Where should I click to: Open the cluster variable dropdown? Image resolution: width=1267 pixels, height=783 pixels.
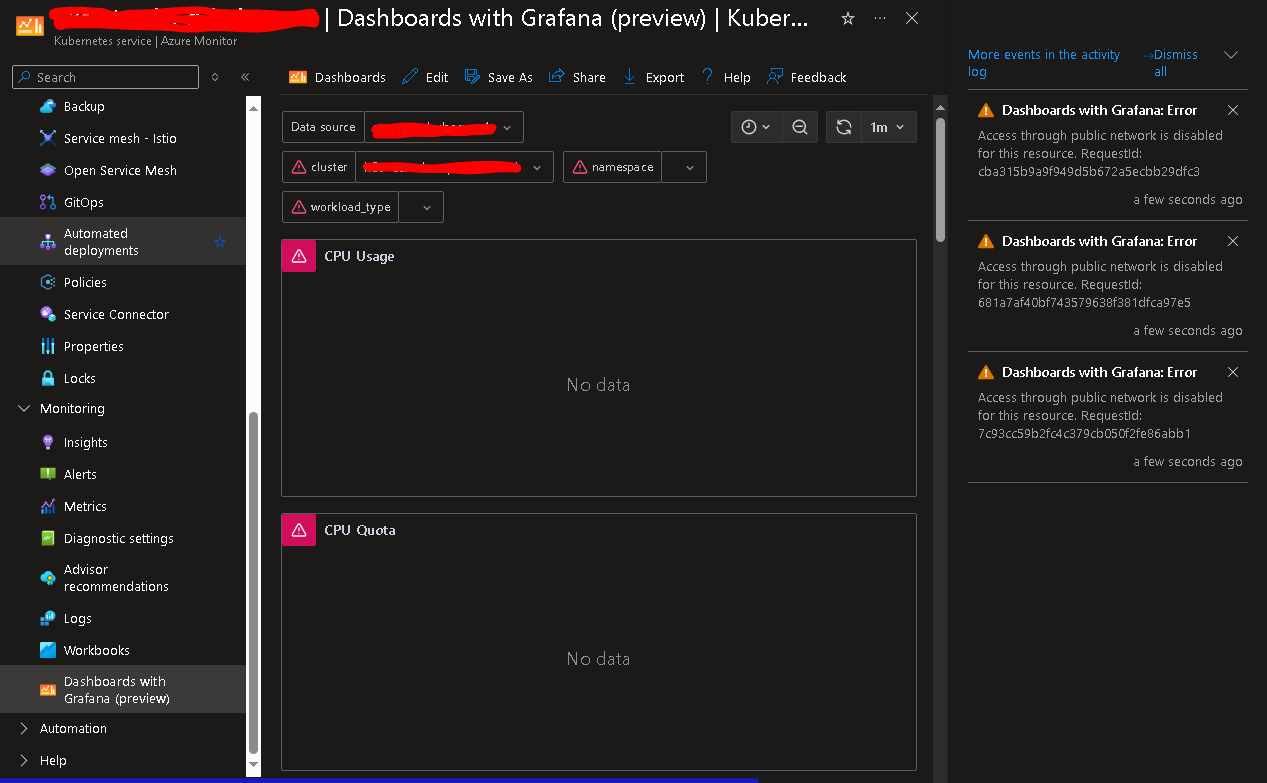click(x=454, y=167)
